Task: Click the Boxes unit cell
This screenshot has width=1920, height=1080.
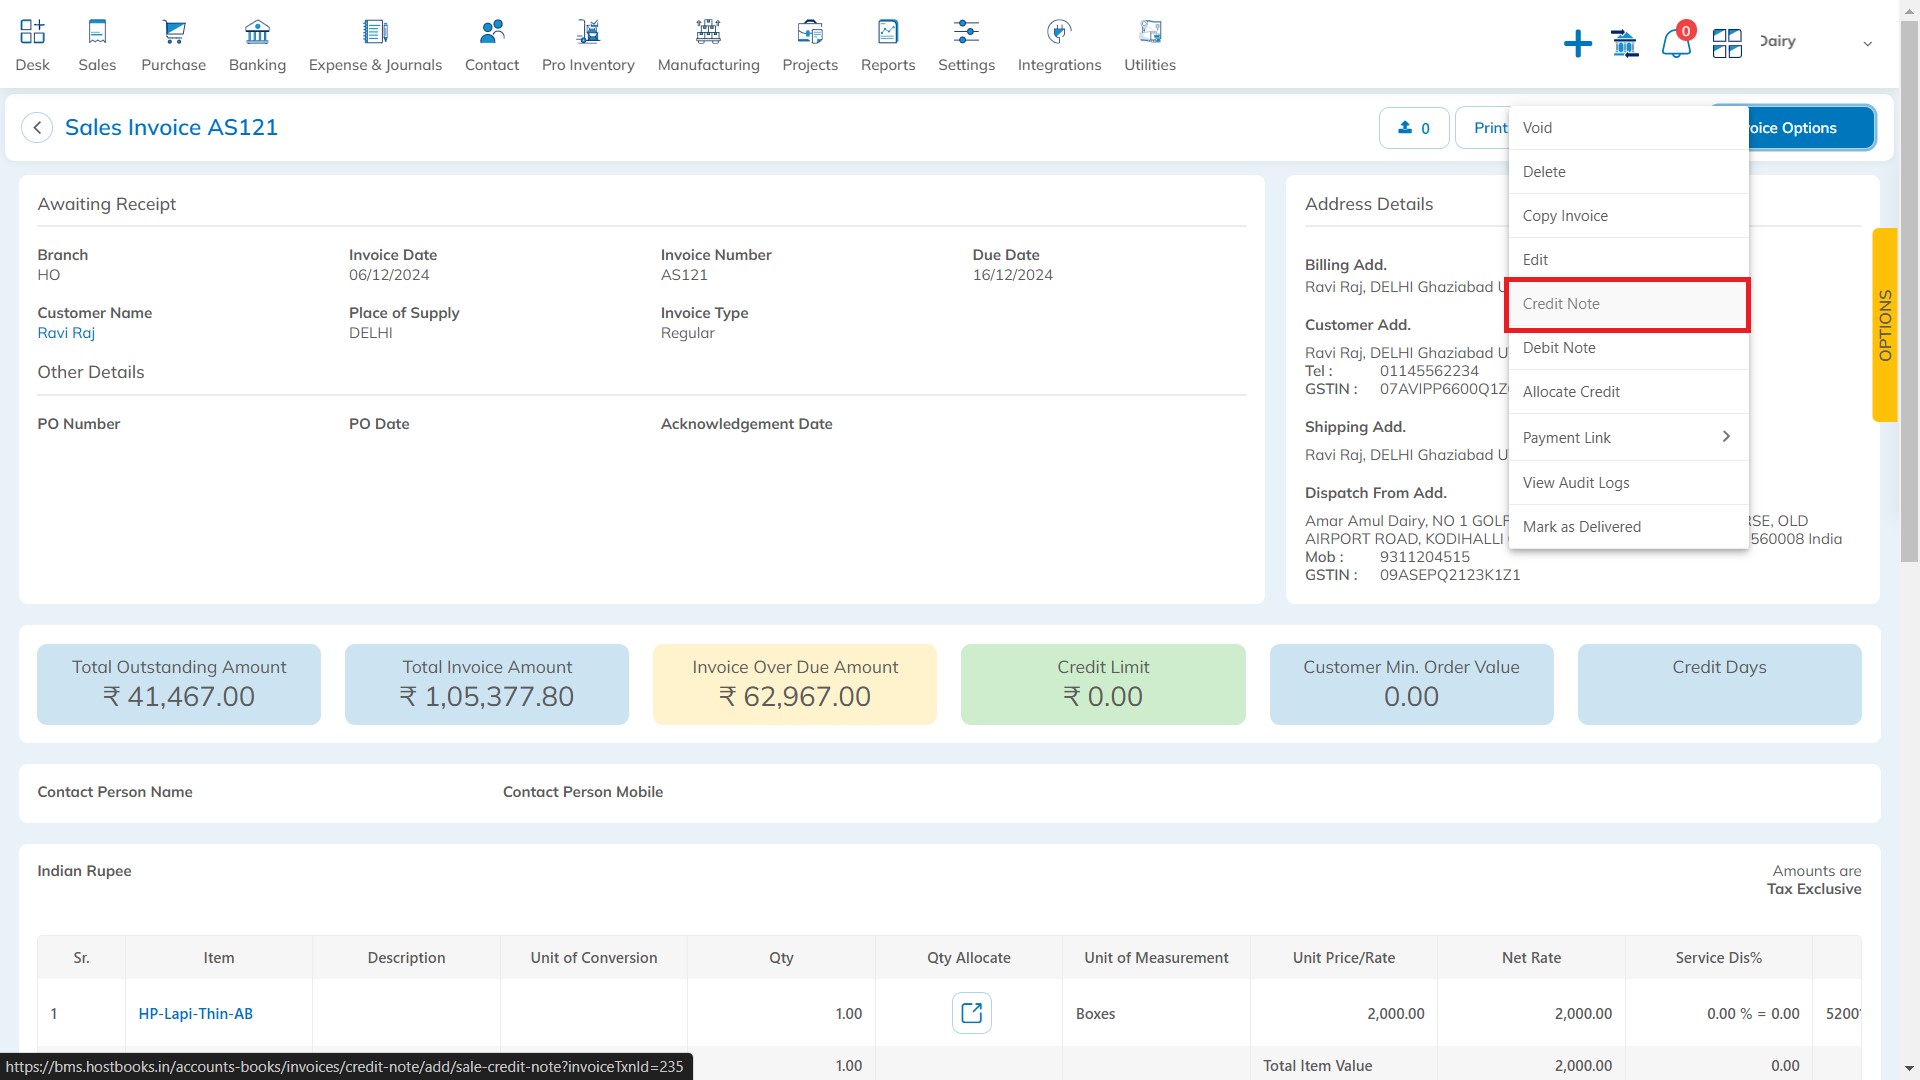Action: point(1155,1013)
